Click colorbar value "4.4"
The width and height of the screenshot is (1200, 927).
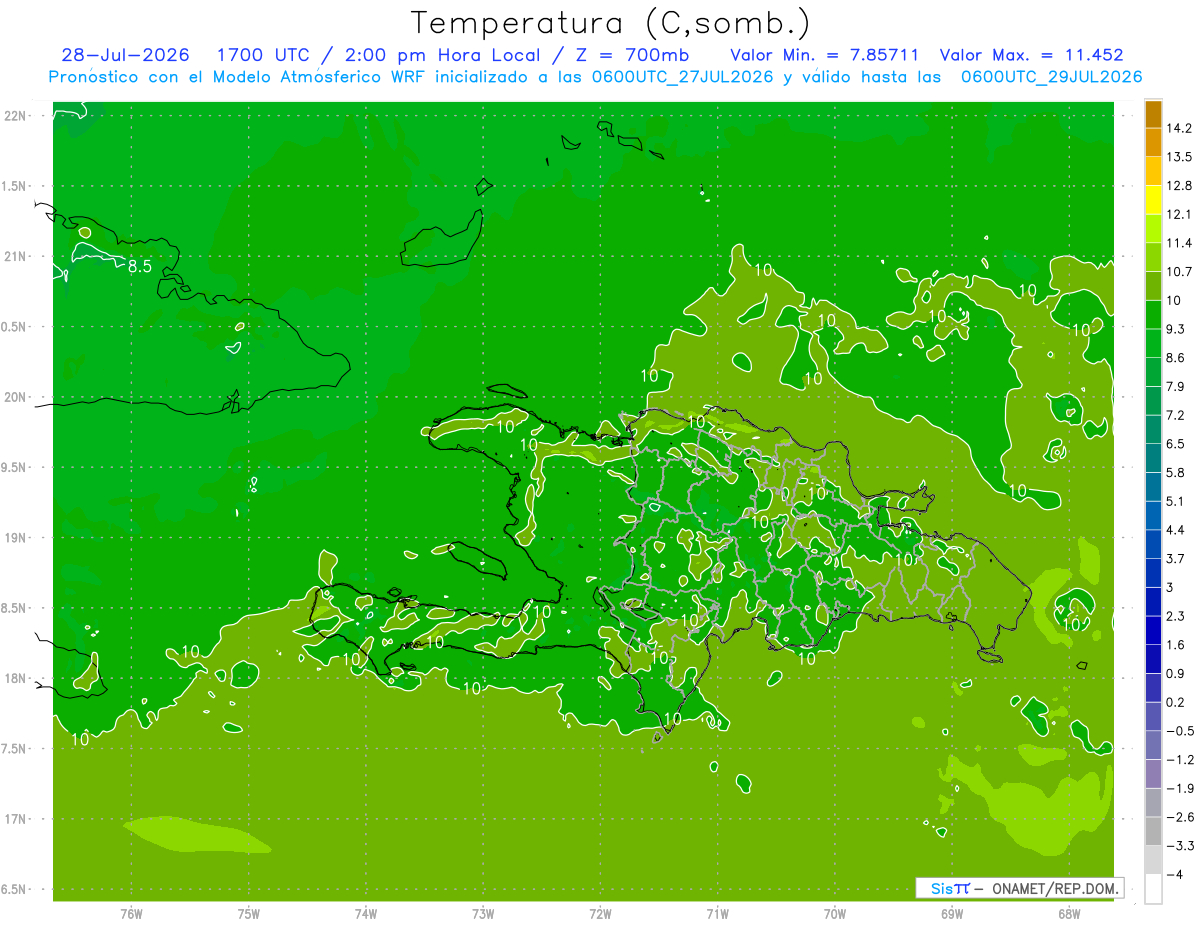[x=1175, y=530]
